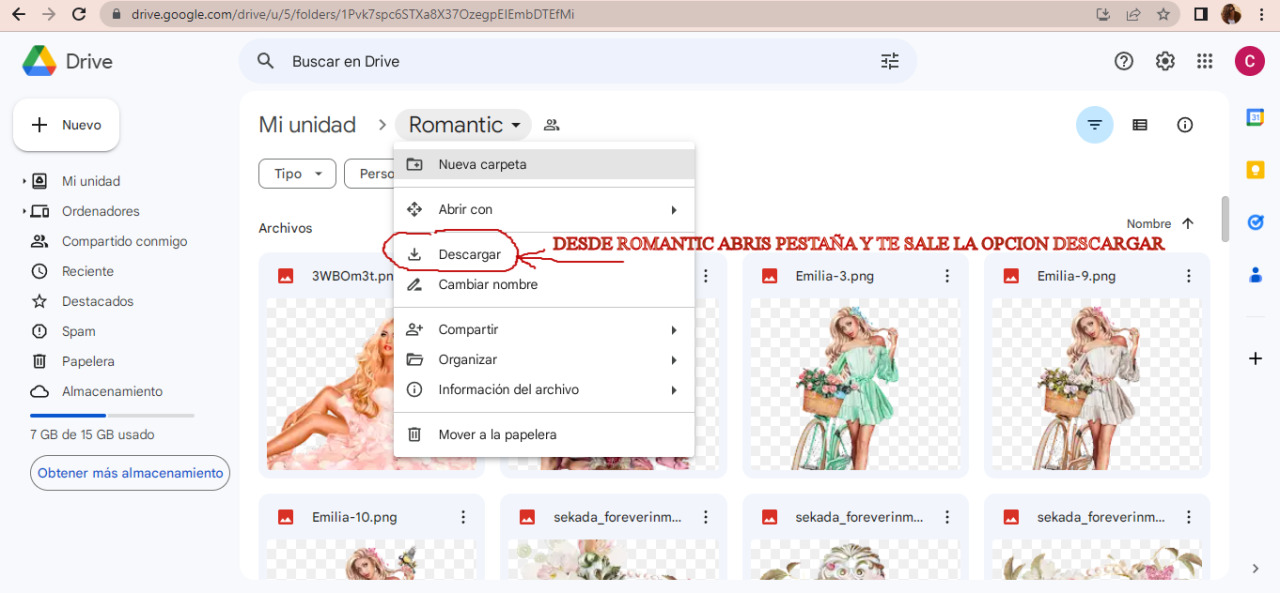Viewport: 1280px width, 593px height.
Task: Open browser side panel icon
Action: 1201,15
